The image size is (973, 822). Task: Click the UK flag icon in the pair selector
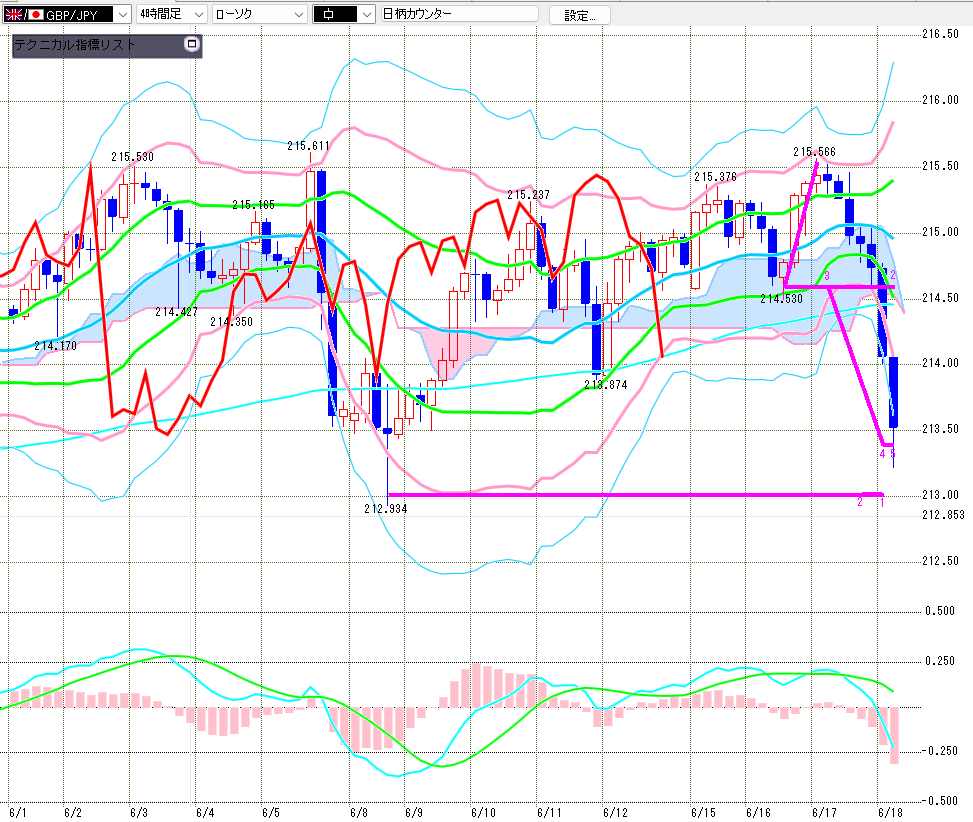(x=14, y=14)
